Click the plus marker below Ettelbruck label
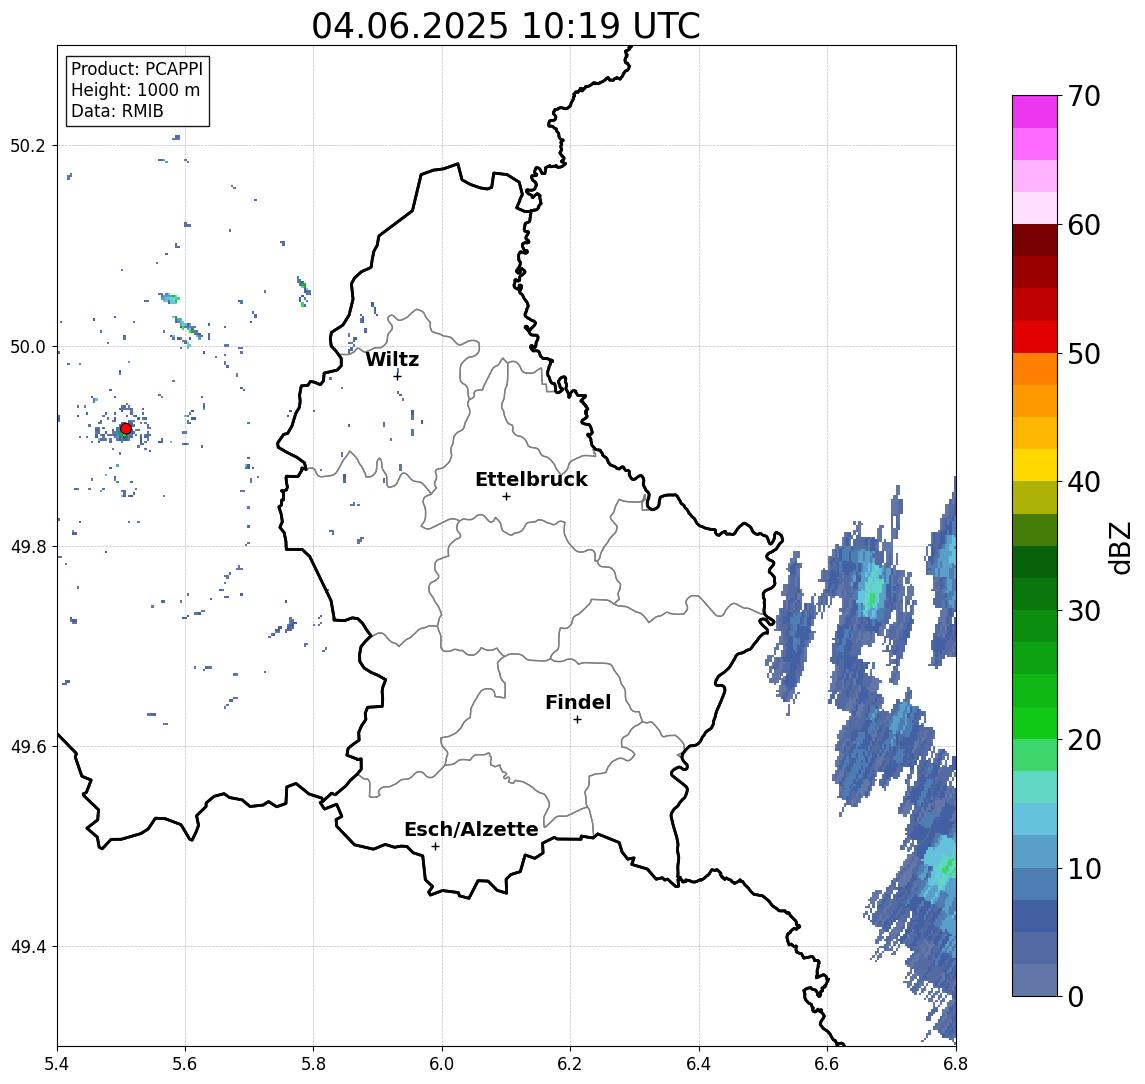 tap(506, 497)
